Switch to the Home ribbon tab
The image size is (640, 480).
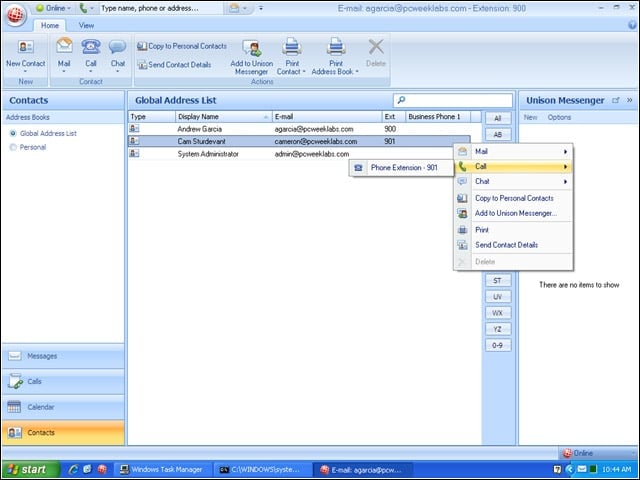(50, 25)
